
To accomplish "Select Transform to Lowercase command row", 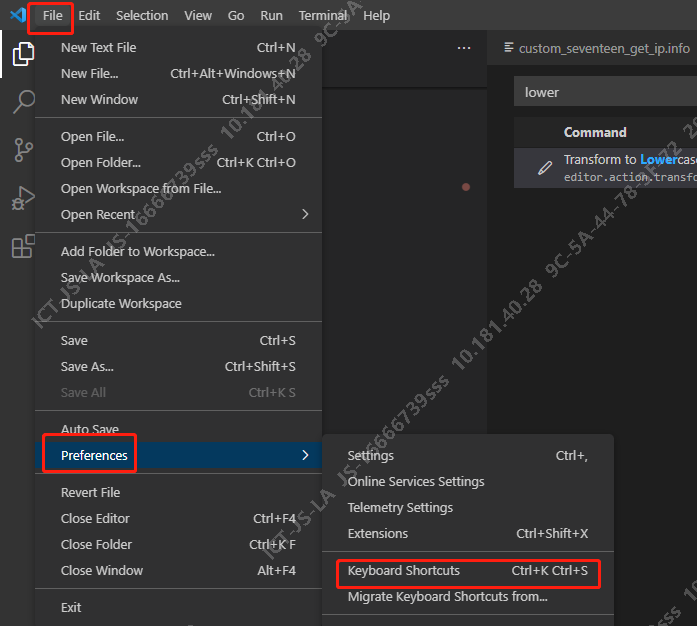I will tap(620, 167).
